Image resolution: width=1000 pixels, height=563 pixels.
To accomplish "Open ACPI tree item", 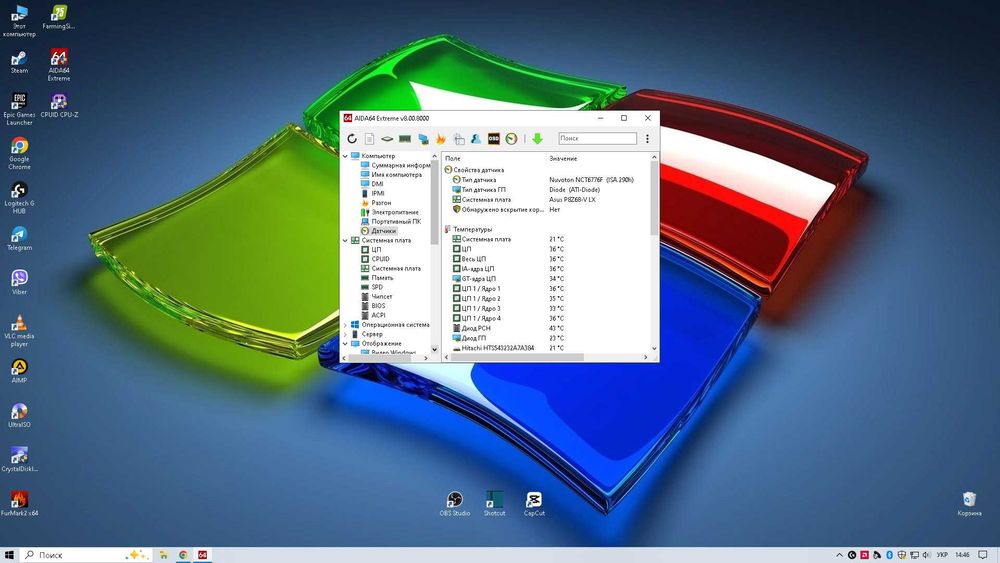I will pos(373,315).
